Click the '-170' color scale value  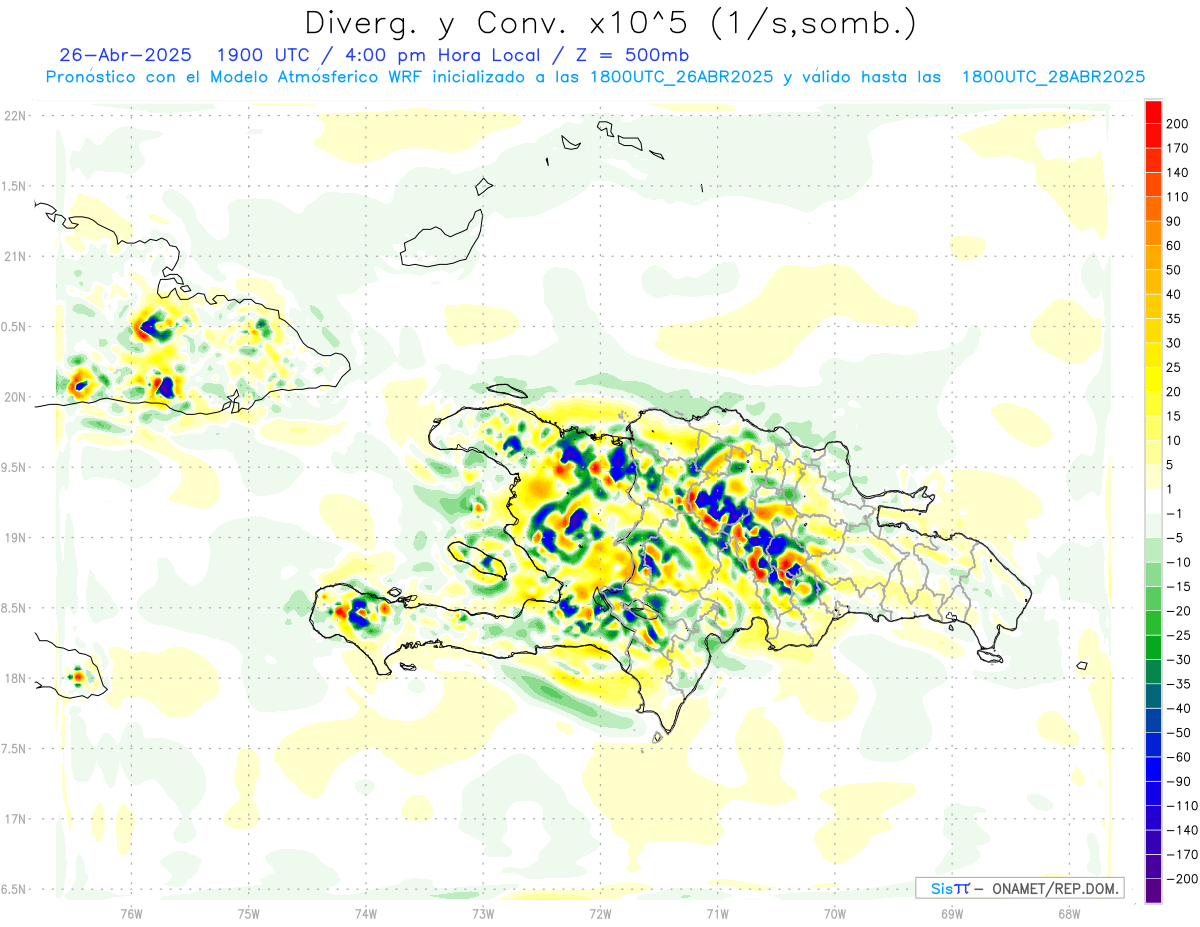point(1181,855)
